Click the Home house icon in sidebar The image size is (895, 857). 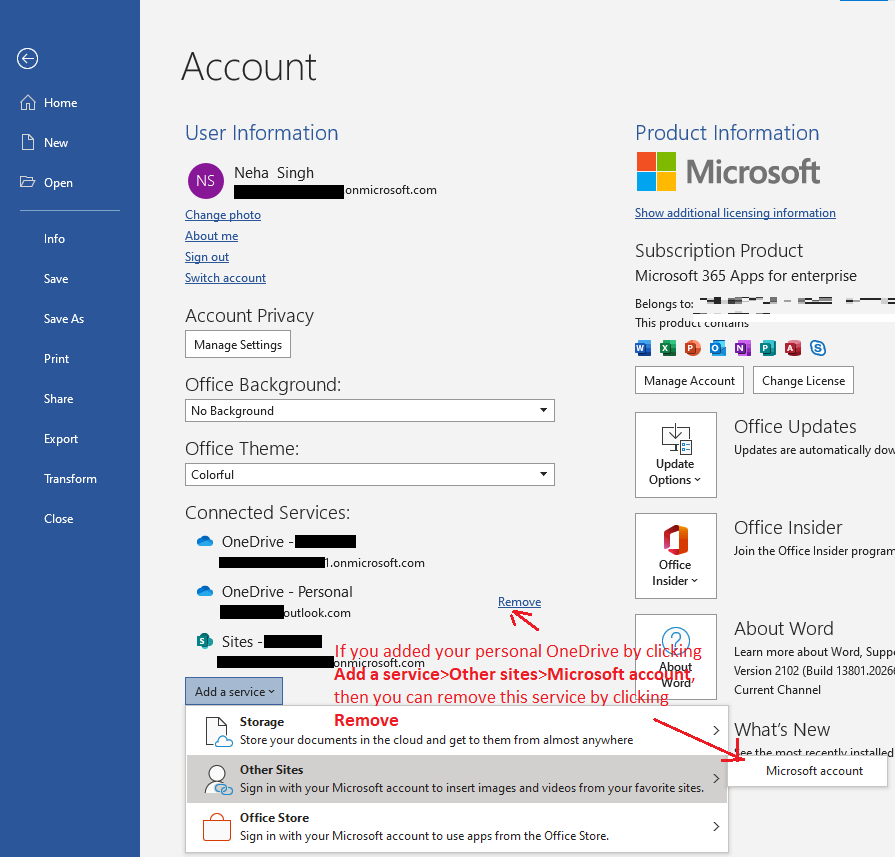(27, 103)
